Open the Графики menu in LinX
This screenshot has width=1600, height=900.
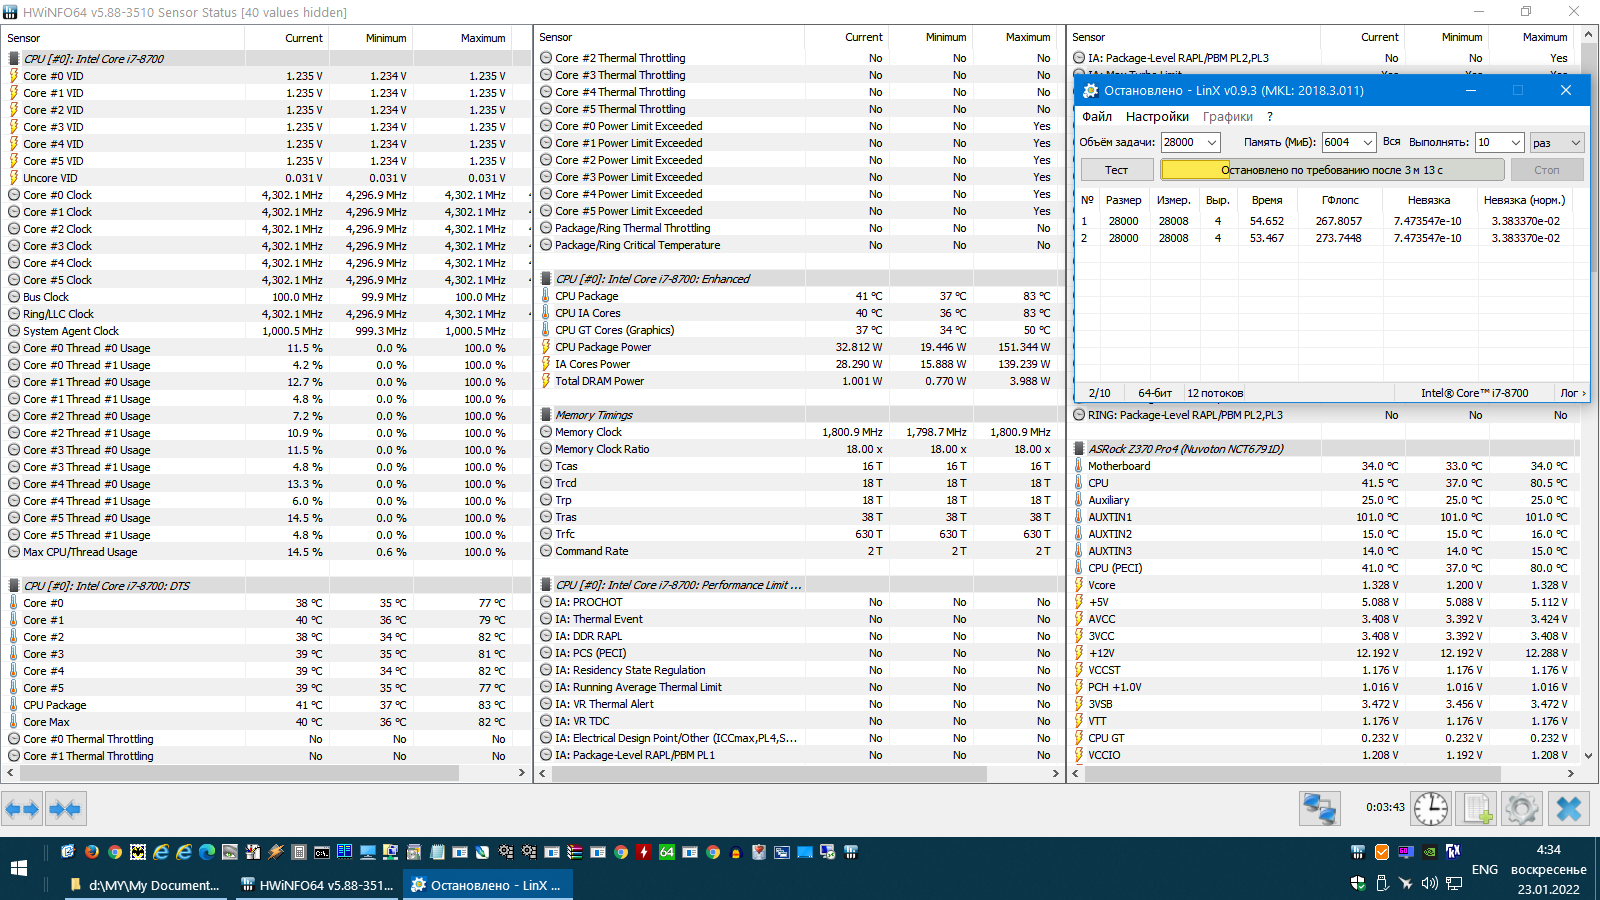point(1228,117)
